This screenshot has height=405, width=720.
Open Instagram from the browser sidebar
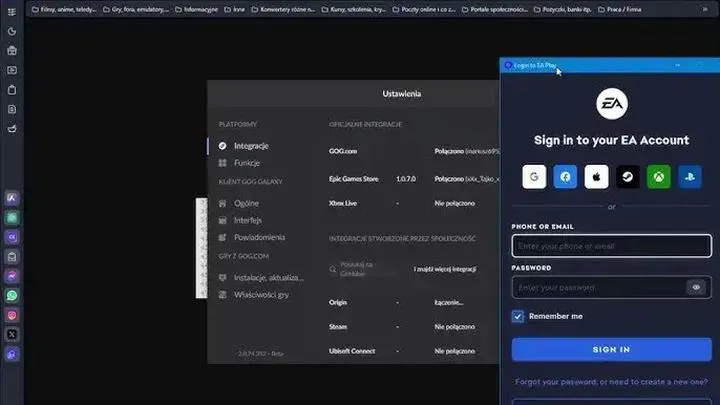coord(12,315)
